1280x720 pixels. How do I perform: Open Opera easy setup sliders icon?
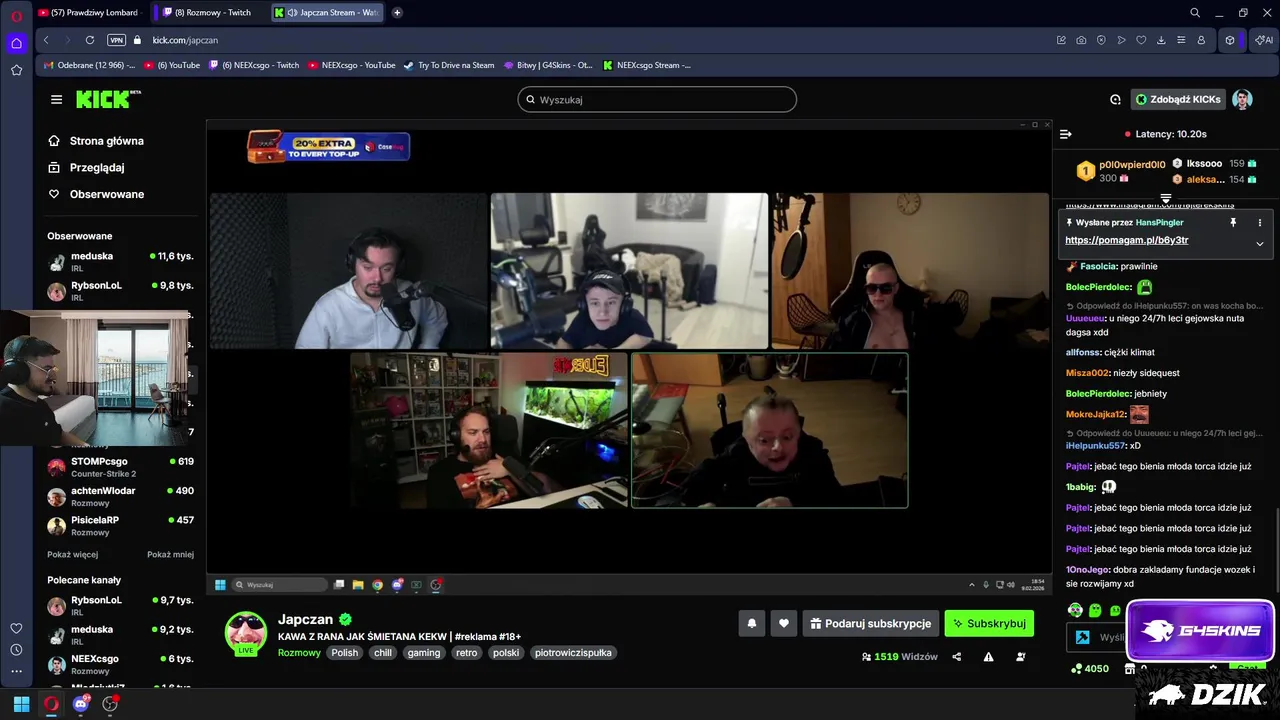(x=1181, y=40)
